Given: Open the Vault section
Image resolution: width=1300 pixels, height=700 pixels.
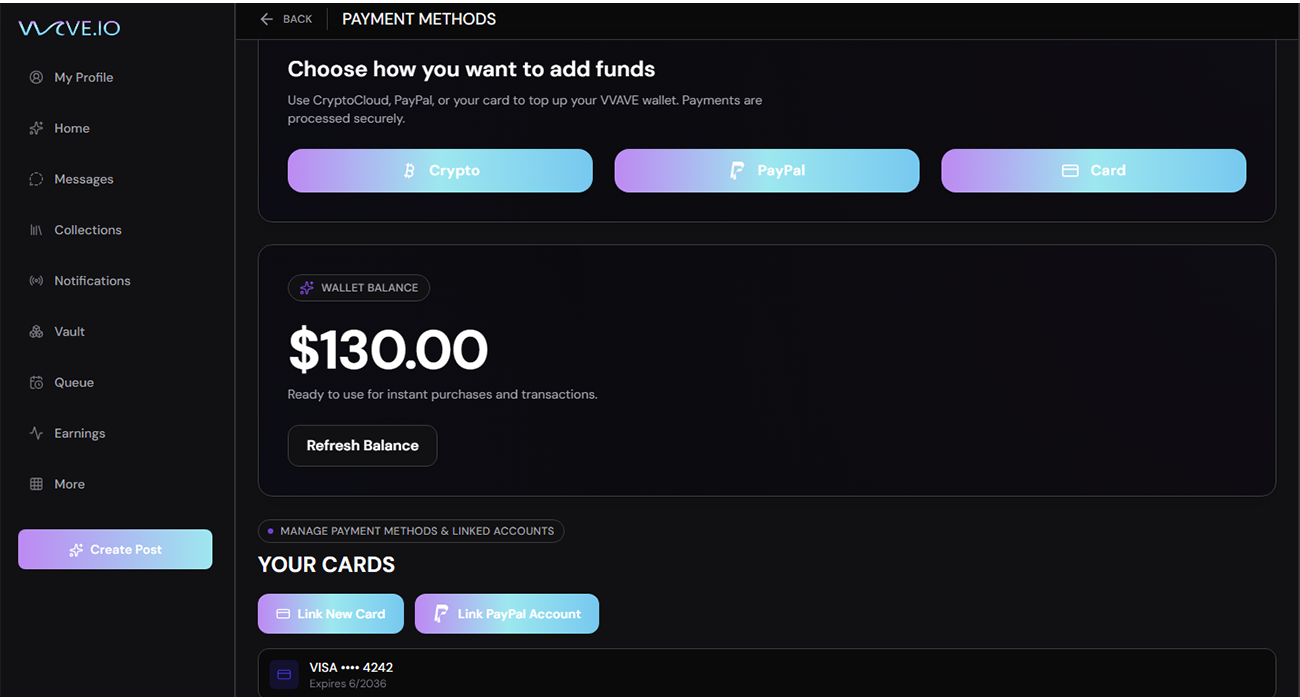Looking at the screenshot, I should [x=69, y=331].
